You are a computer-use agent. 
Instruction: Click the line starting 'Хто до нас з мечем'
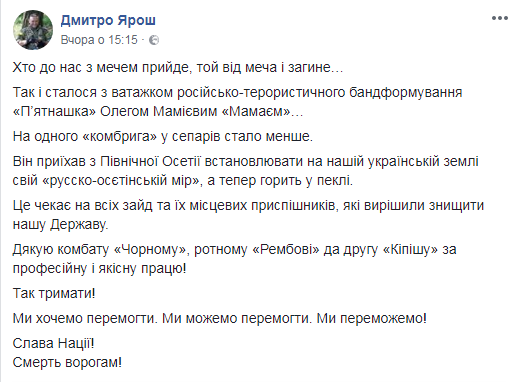coord(178,68)
